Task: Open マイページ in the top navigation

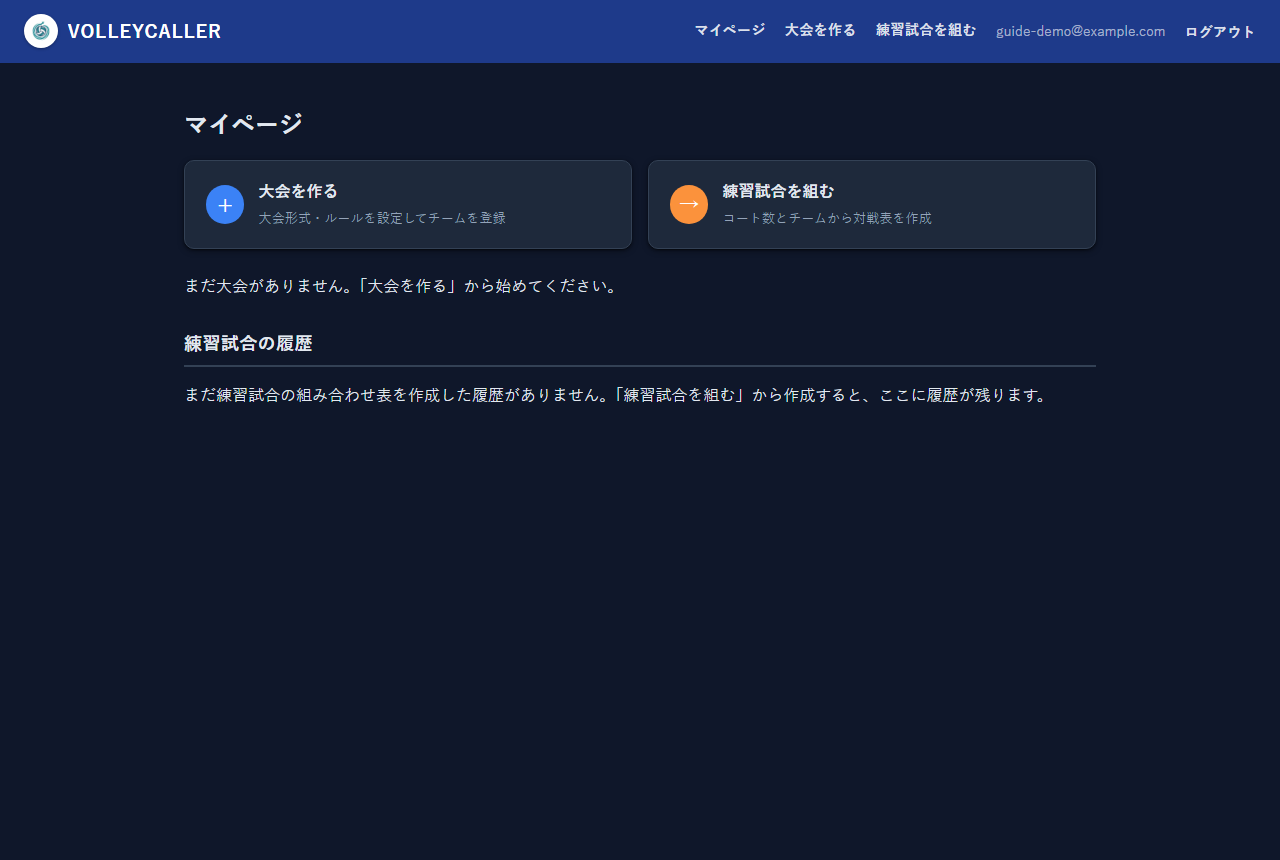Action: (730, 31)
